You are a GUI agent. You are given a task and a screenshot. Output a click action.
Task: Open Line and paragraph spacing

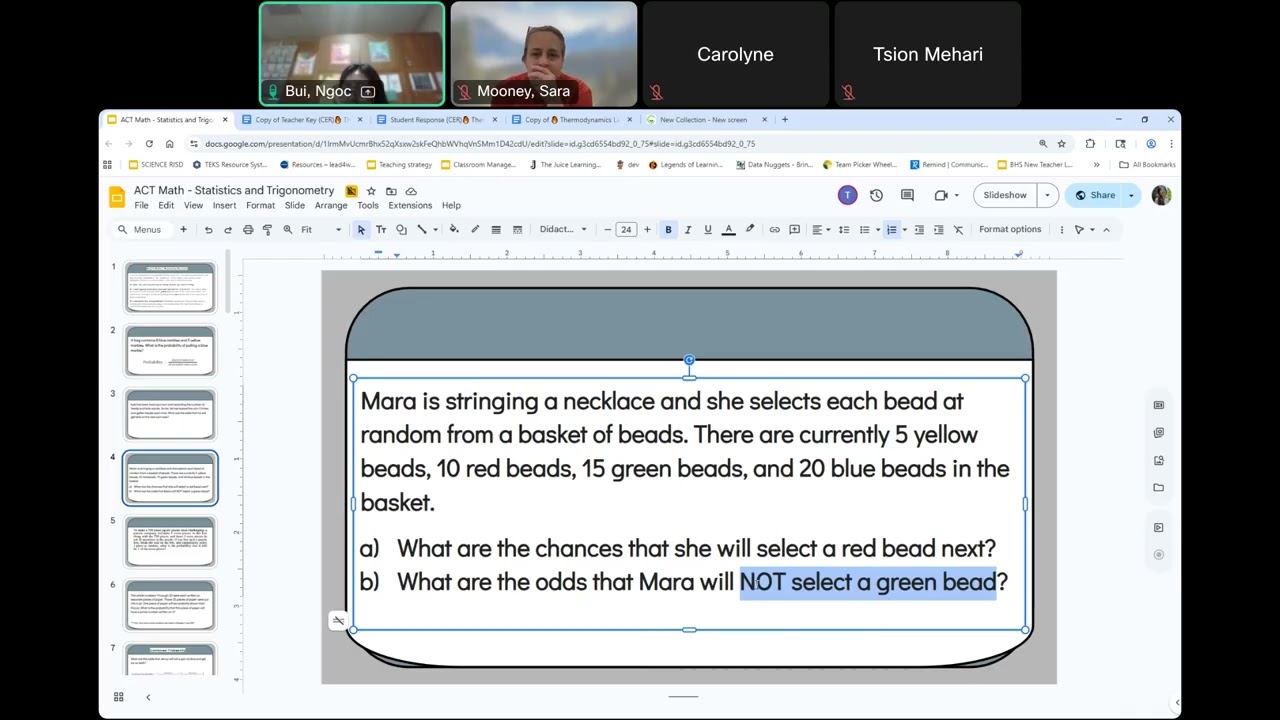(844, 230)
